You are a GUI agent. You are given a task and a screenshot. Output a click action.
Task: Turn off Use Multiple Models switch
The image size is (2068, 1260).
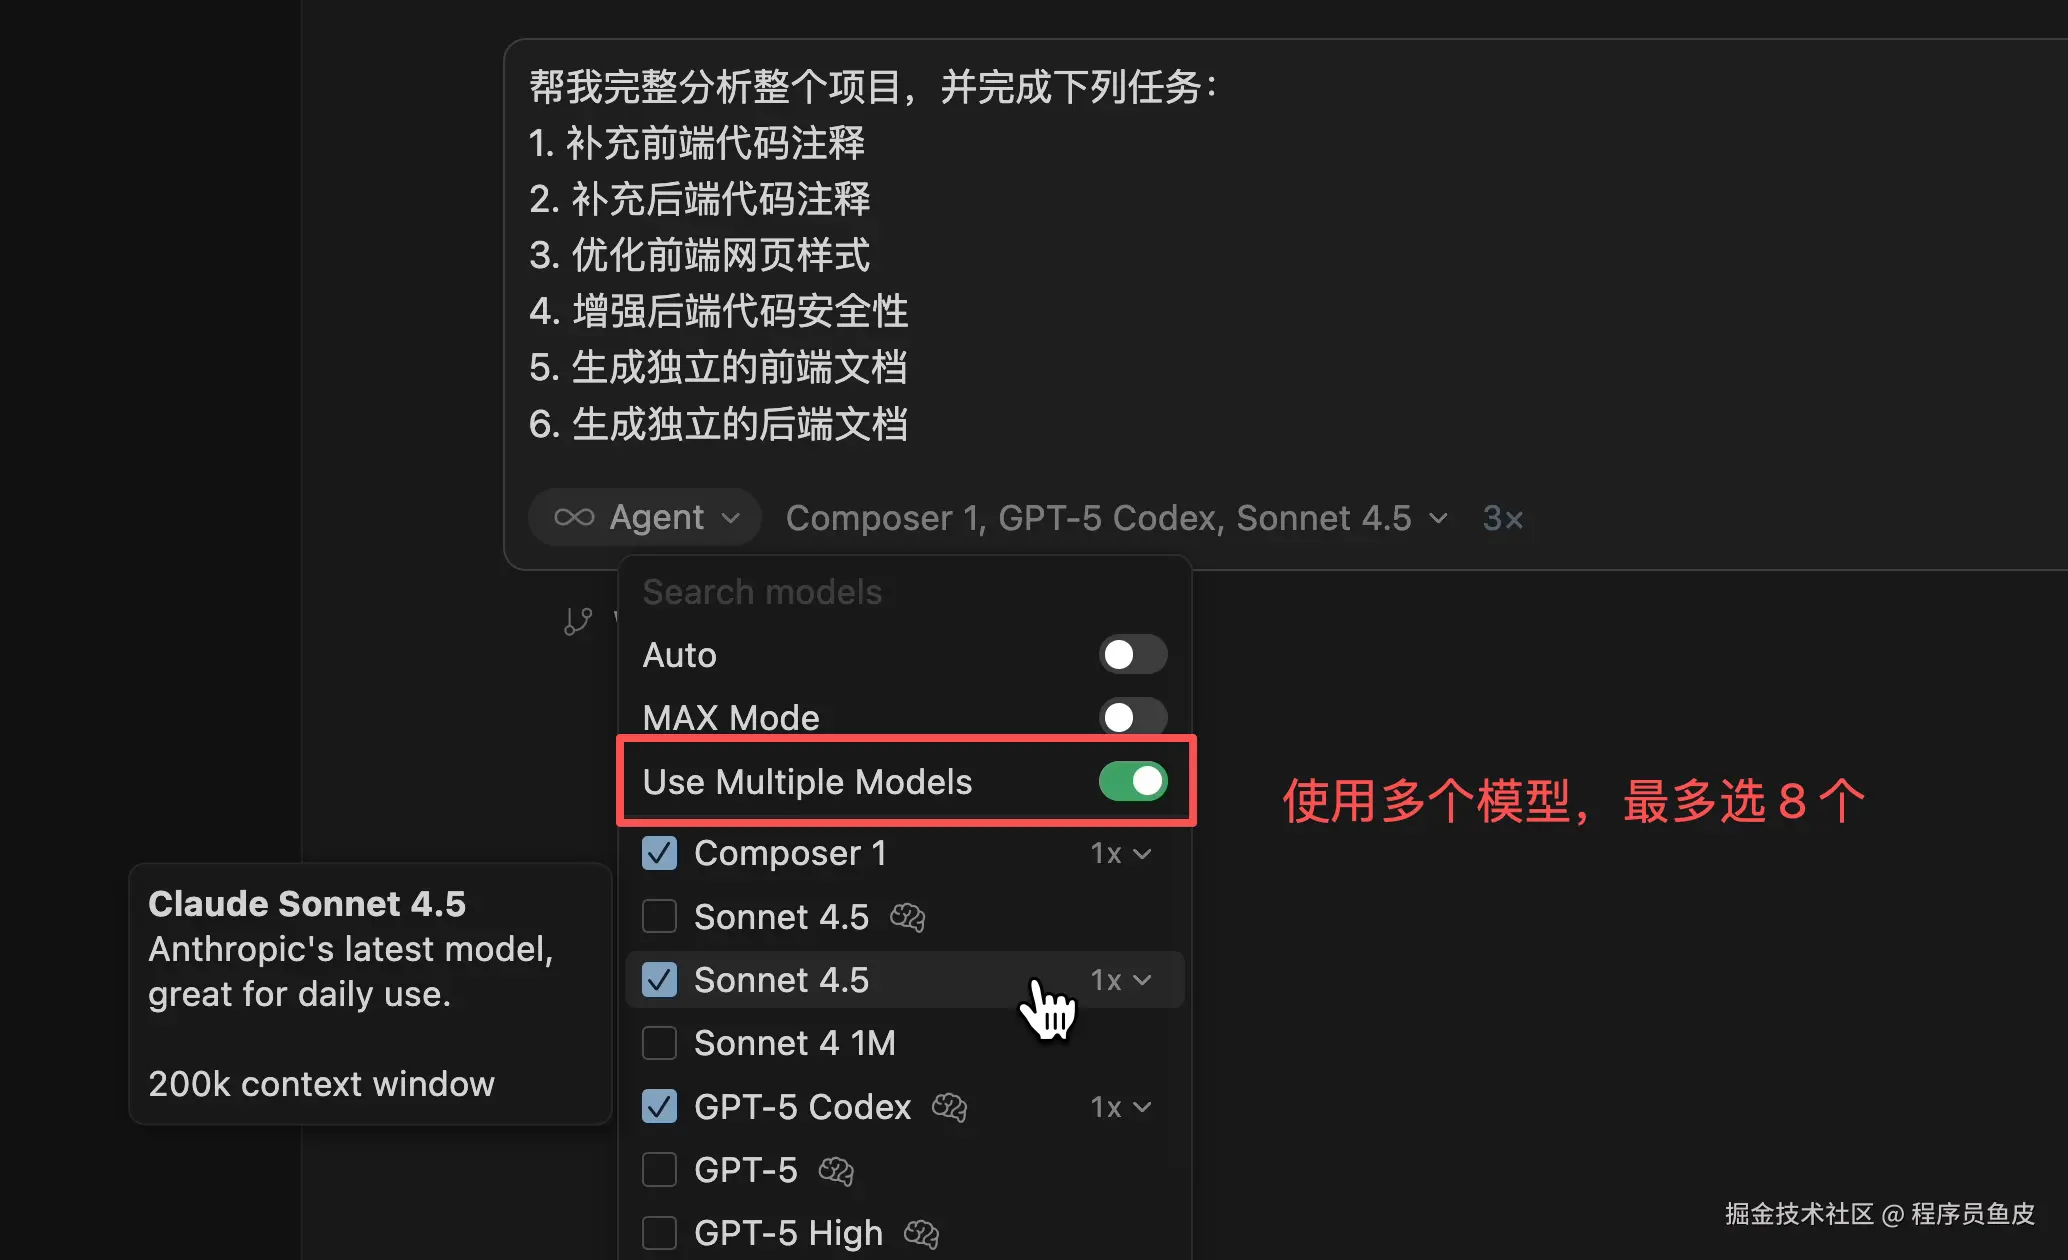pos(1132,781)
